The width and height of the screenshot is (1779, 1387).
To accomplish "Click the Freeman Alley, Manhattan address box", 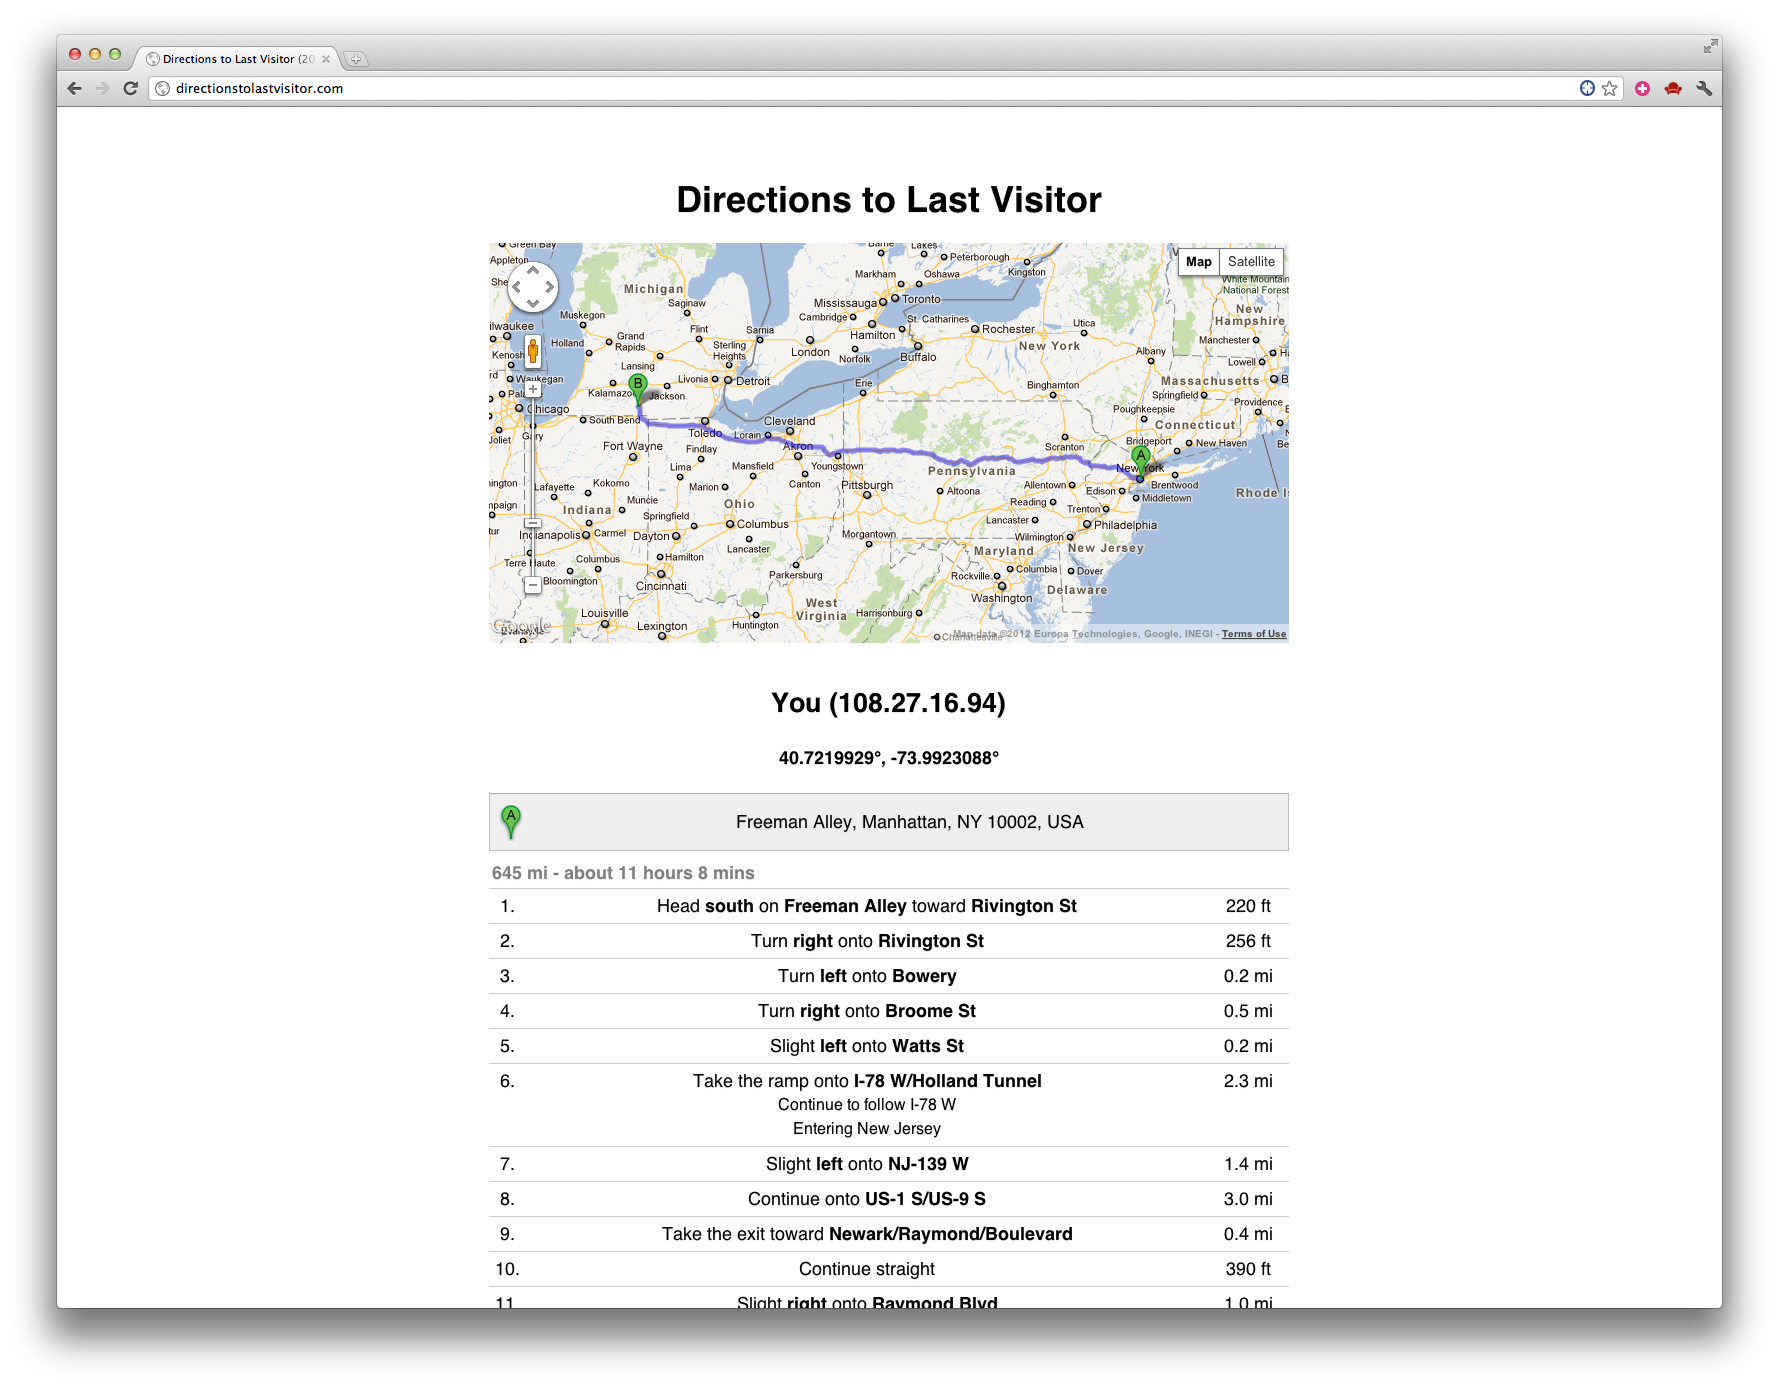I will pos(888,822).
